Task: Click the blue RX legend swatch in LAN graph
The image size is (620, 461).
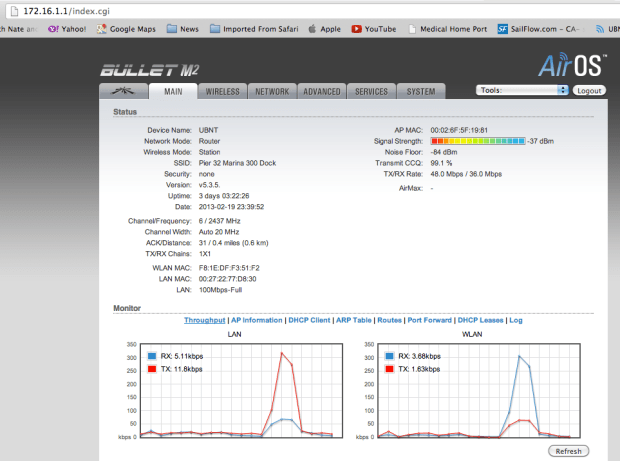Action: (152, 356)
